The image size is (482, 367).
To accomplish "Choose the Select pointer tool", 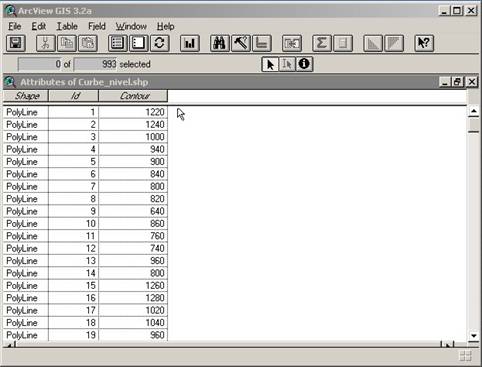I will click(270, 64).
